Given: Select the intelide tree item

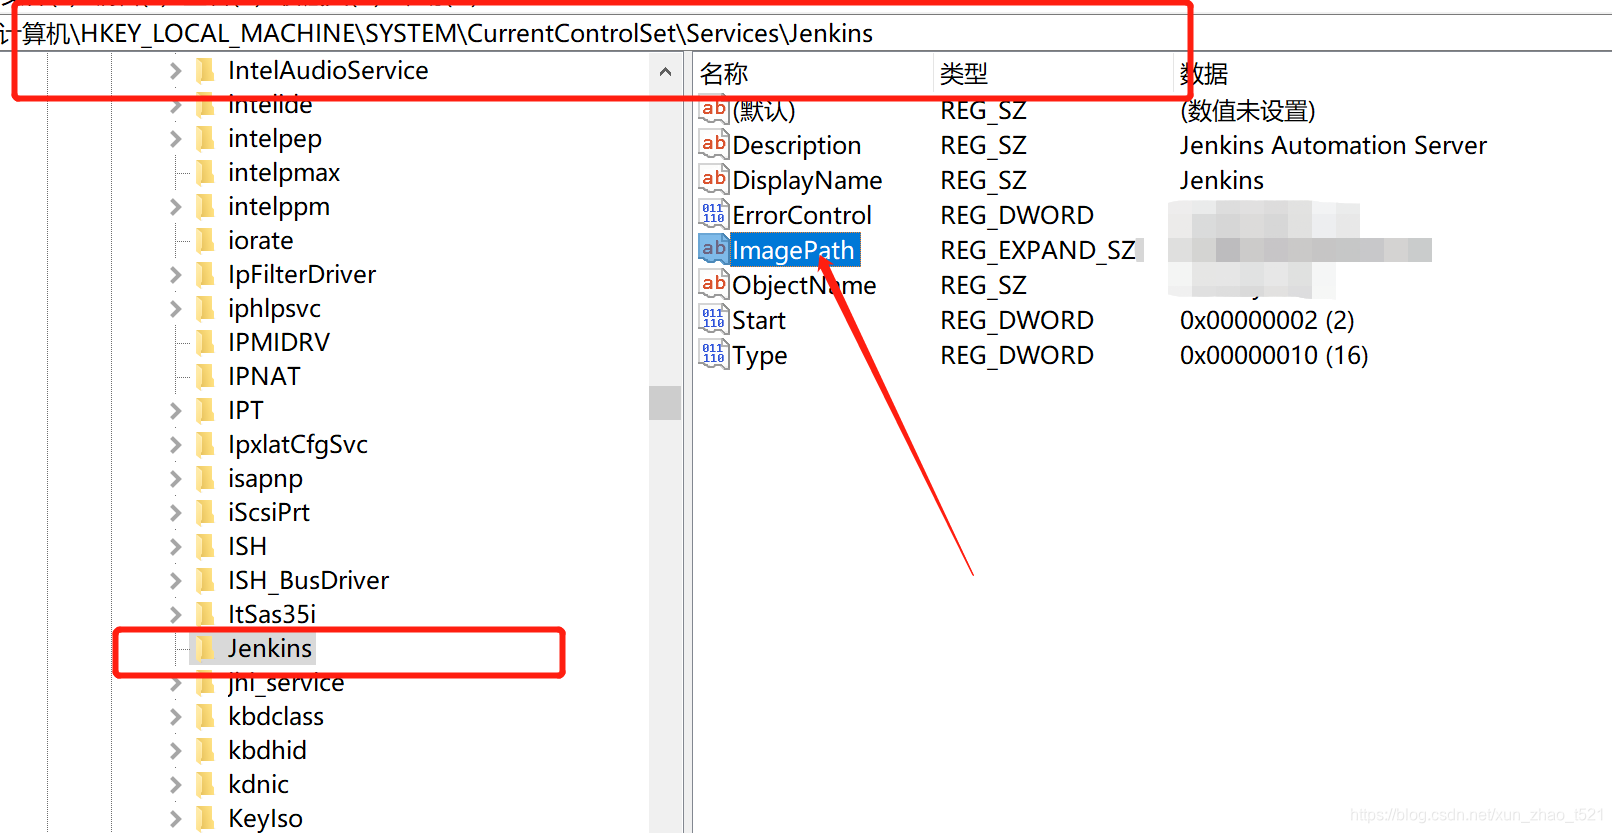Looking at the screenshot, I should pos(270,104).
